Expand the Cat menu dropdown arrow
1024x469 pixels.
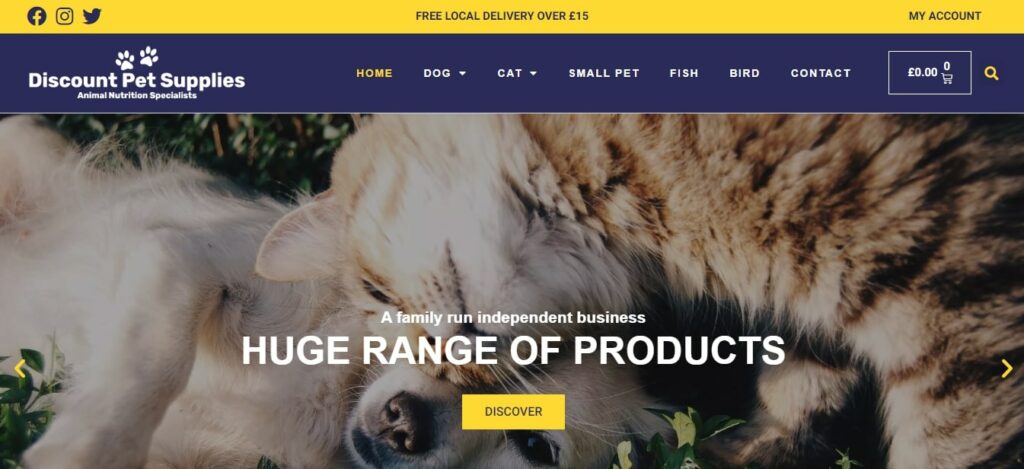pyautogui.click(x=533, y=74)
